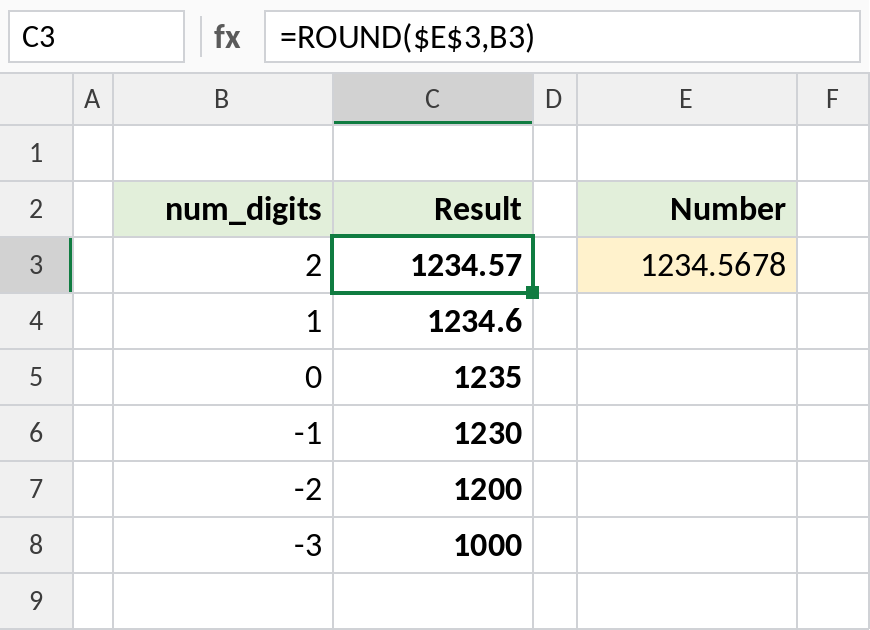Select column A header

click(93, 99)
